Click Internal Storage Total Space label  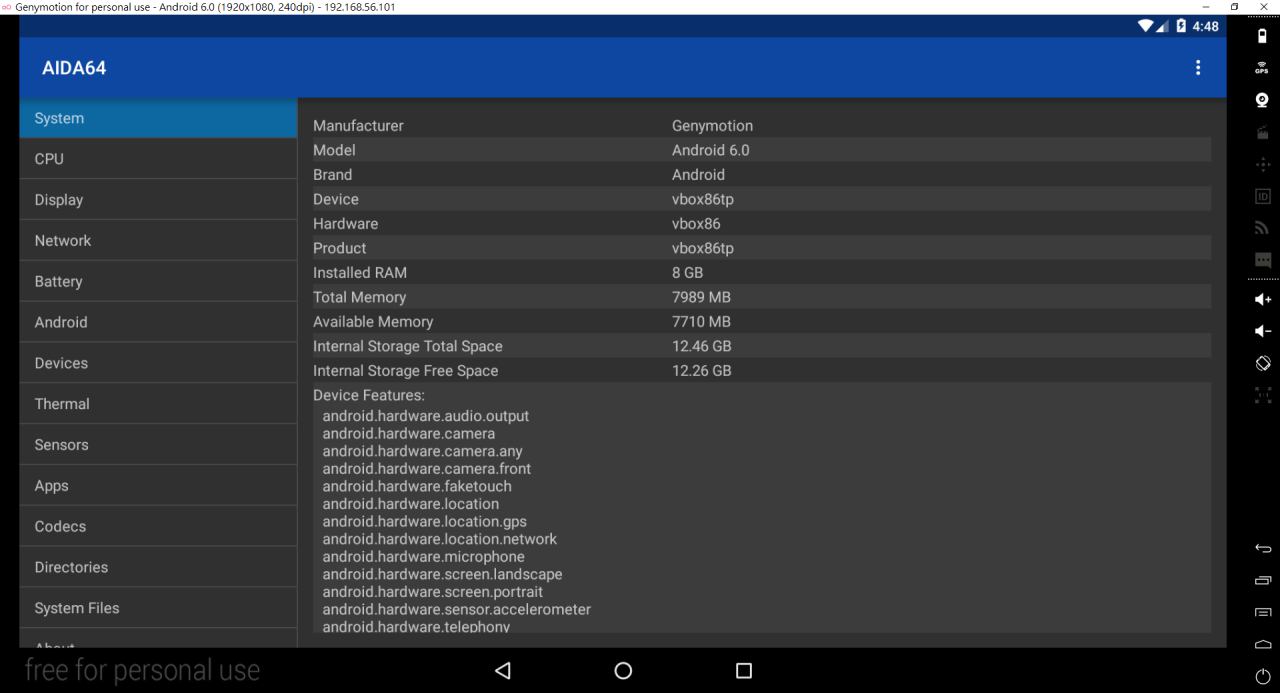coord(408,346)
